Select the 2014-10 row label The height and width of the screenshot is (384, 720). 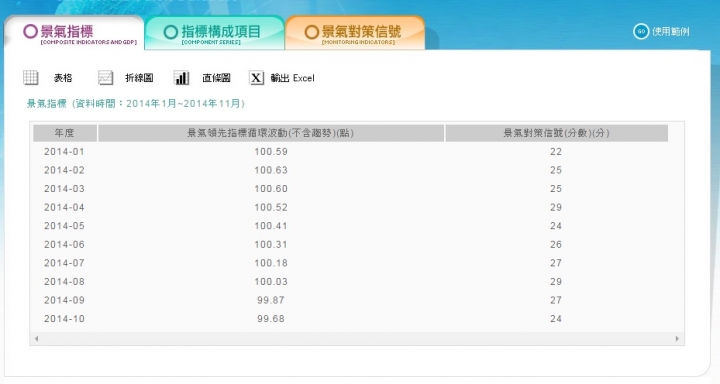point(64,319)
